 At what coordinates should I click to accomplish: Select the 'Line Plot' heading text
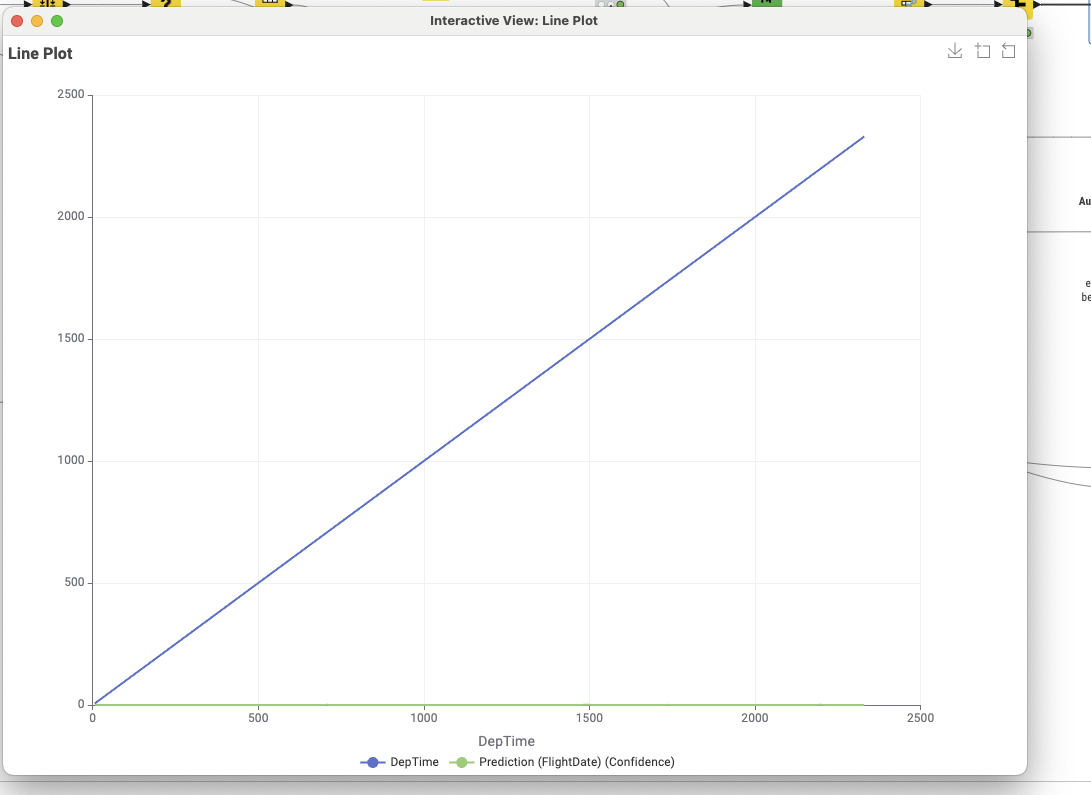pos(40,54)
